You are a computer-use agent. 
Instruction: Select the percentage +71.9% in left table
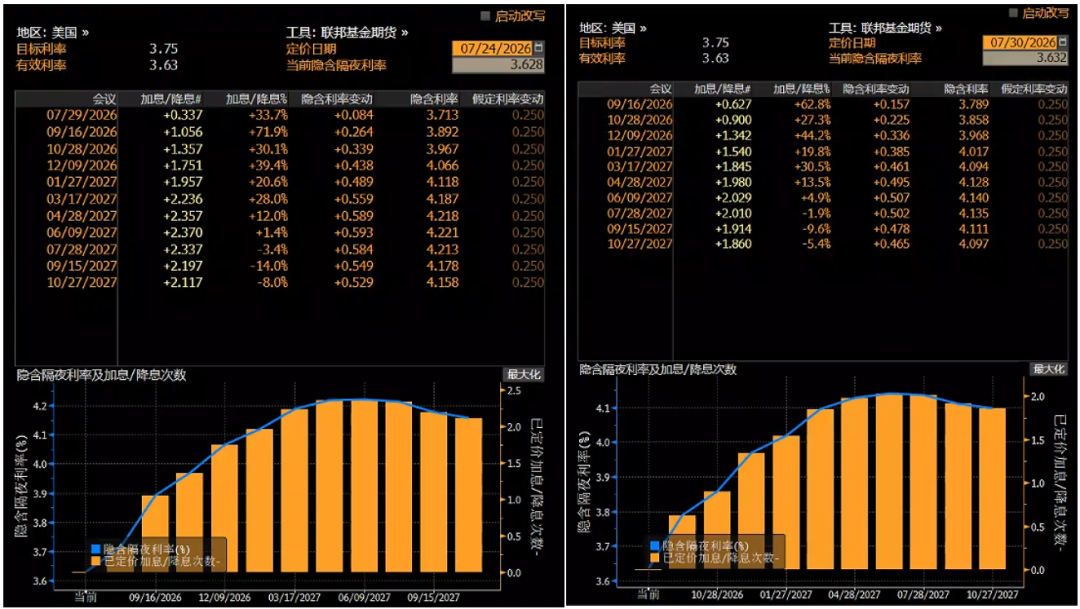click(268, 132)
